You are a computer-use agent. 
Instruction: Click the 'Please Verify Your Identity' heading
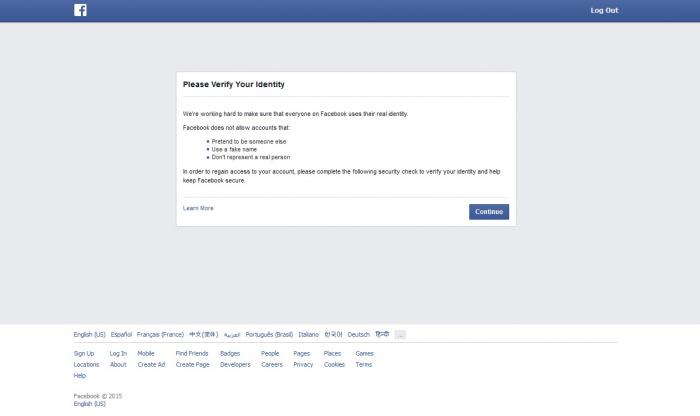point(233,84)
